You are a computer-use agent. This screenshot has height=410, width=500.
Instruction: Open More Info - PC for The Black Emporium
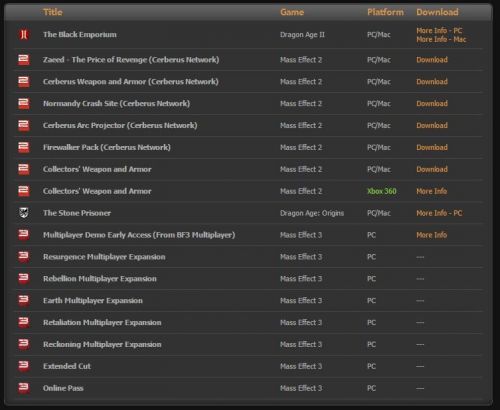(439, 31)
